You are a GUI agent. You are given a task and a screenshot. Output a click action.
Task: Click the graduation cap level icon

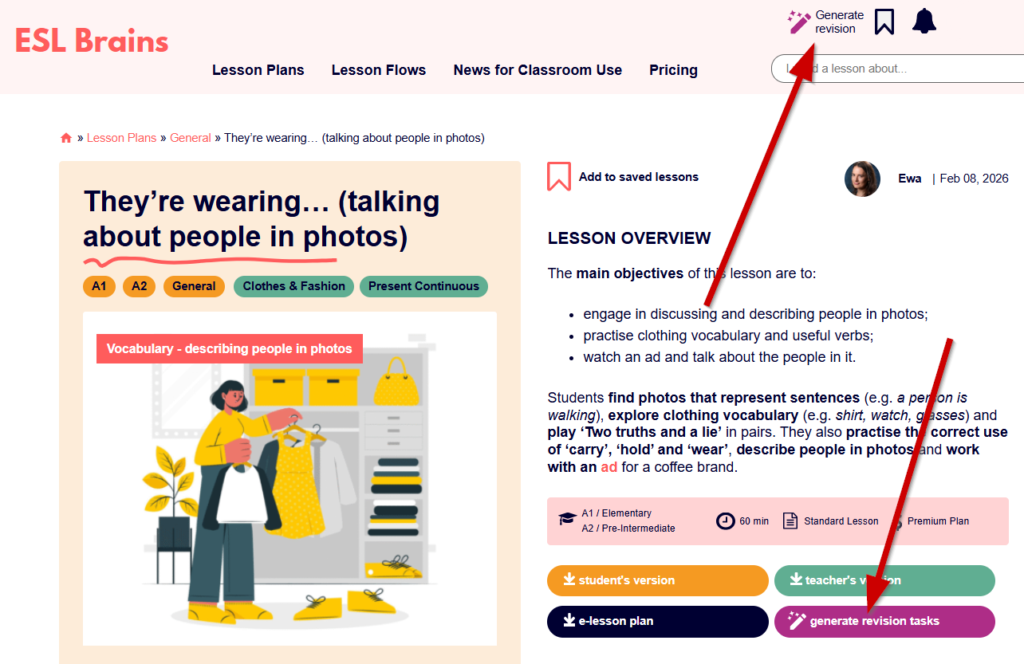tap(567, 519)
